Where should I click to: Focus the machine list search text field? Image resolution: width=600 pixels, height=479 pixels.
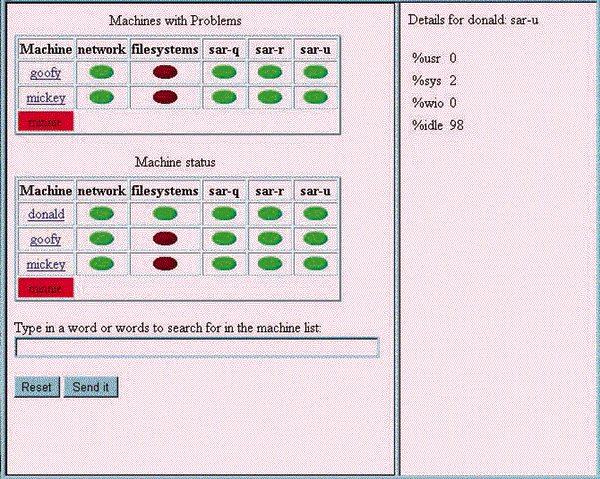click(x=196, y=347)
